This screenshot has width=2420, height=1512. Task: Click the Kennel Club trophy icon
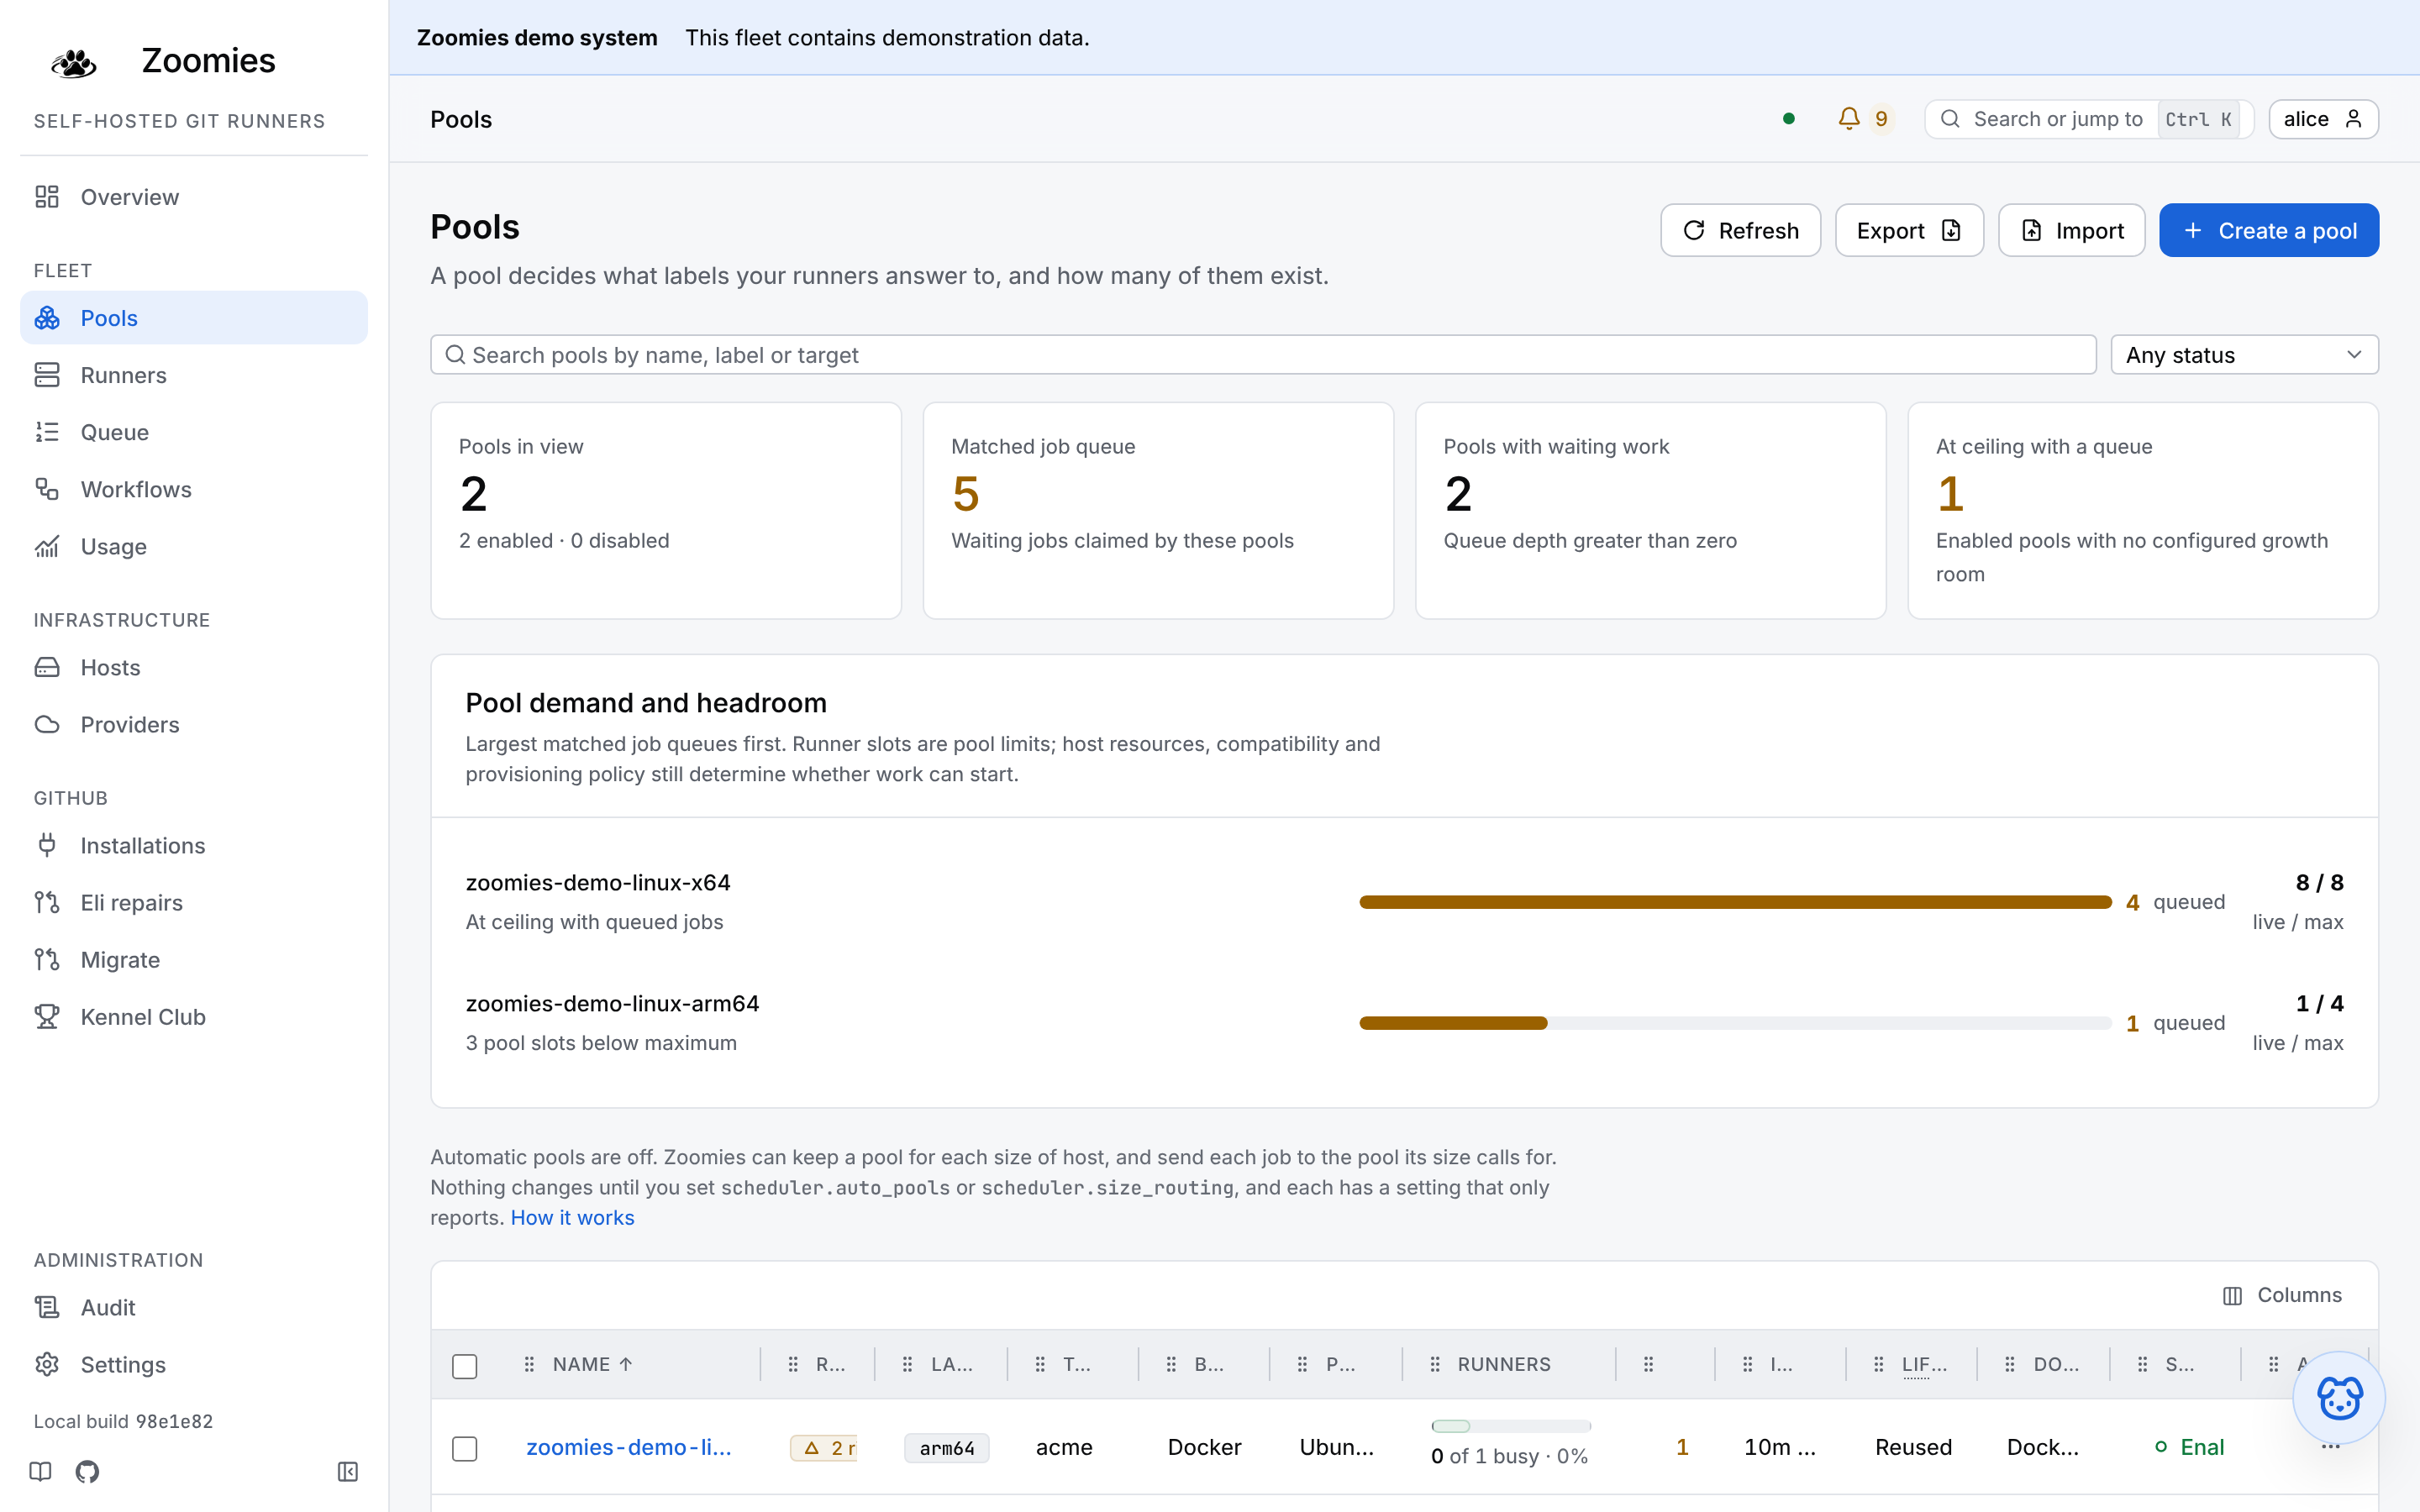pyautogui.click(x=47, y=1017)
